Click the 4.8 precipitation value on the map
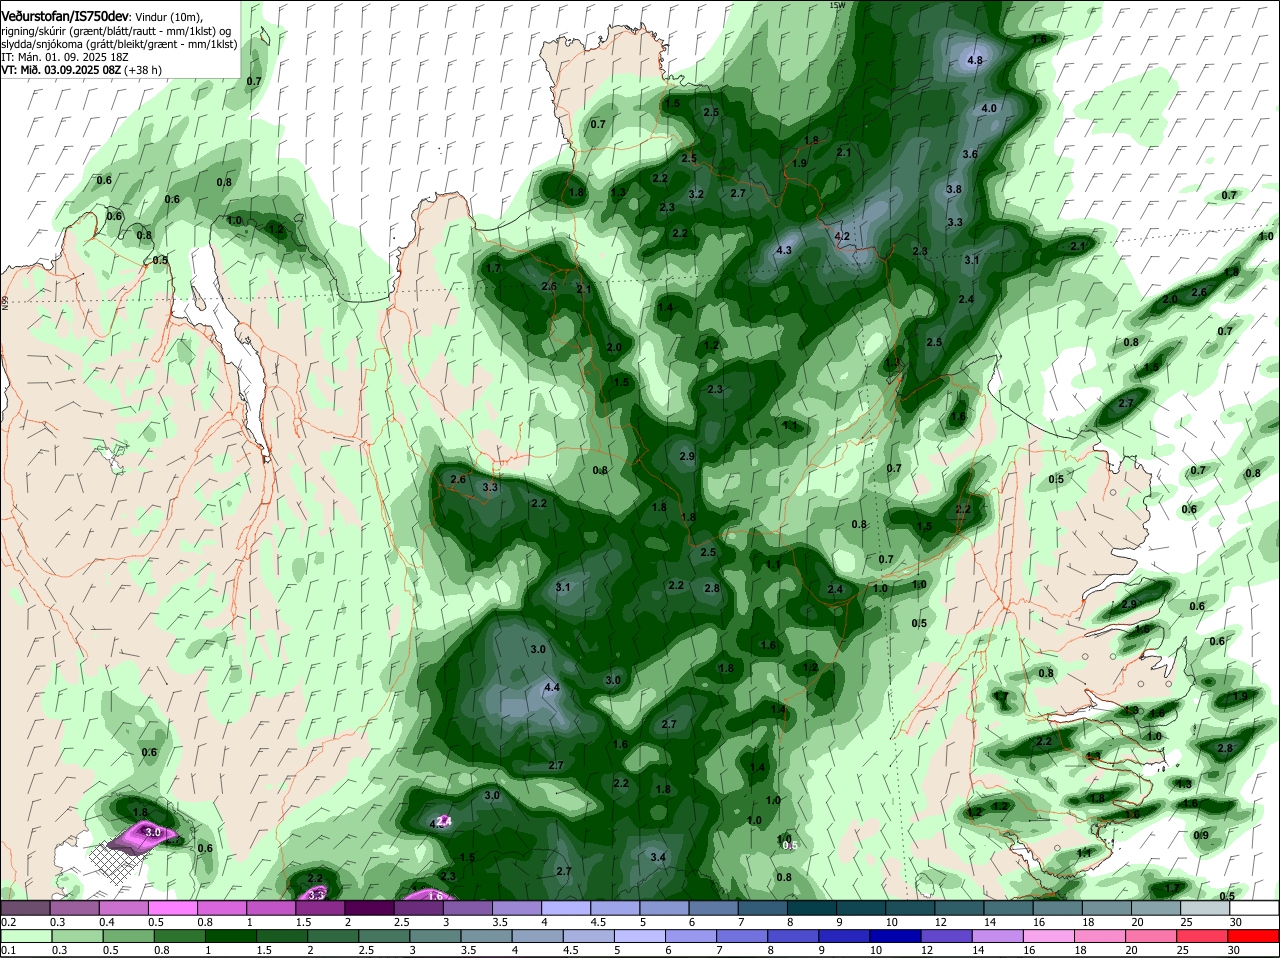 (976, 61)
